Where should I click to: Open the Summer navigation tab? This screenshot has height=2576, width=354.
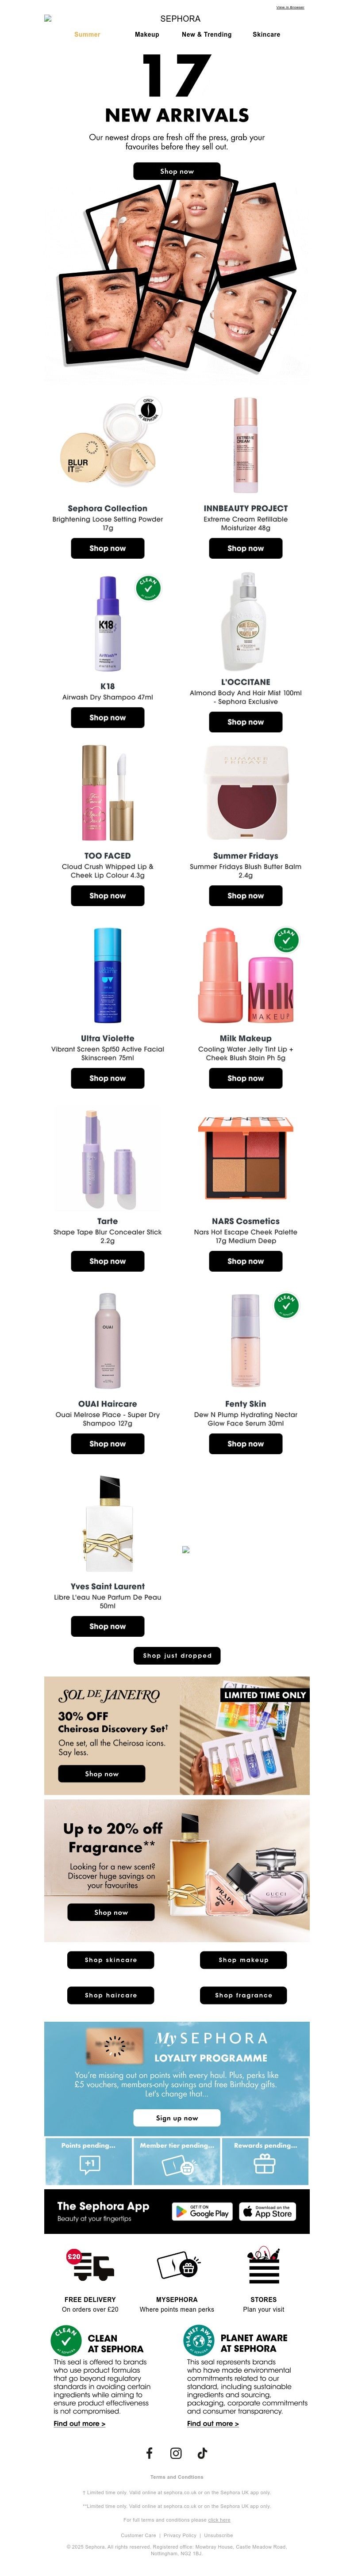(x=87, y=34)
